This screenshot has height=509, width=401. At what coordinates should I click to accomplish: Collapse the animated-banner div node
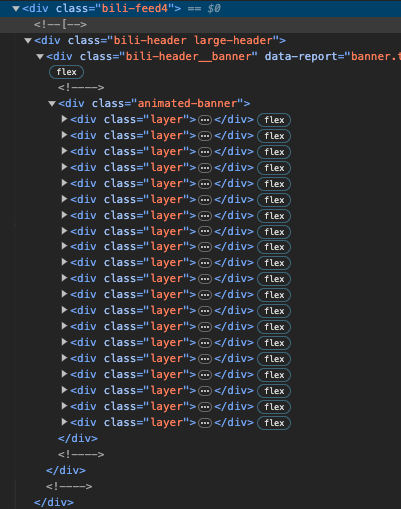pos(52,104)
